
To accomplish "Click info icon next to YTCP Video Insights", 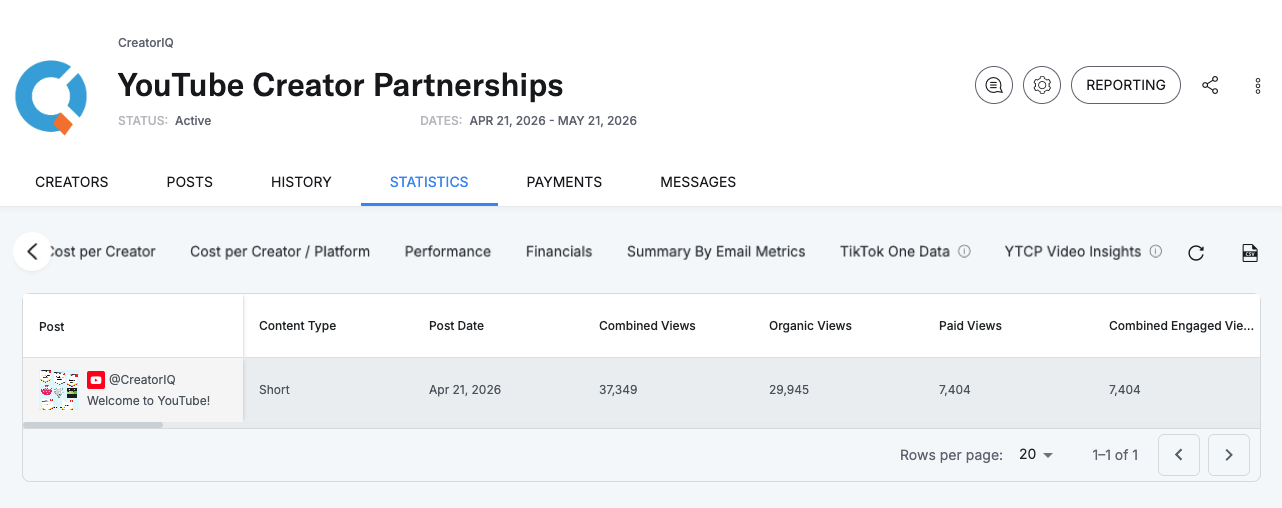I will (1155, 251).
